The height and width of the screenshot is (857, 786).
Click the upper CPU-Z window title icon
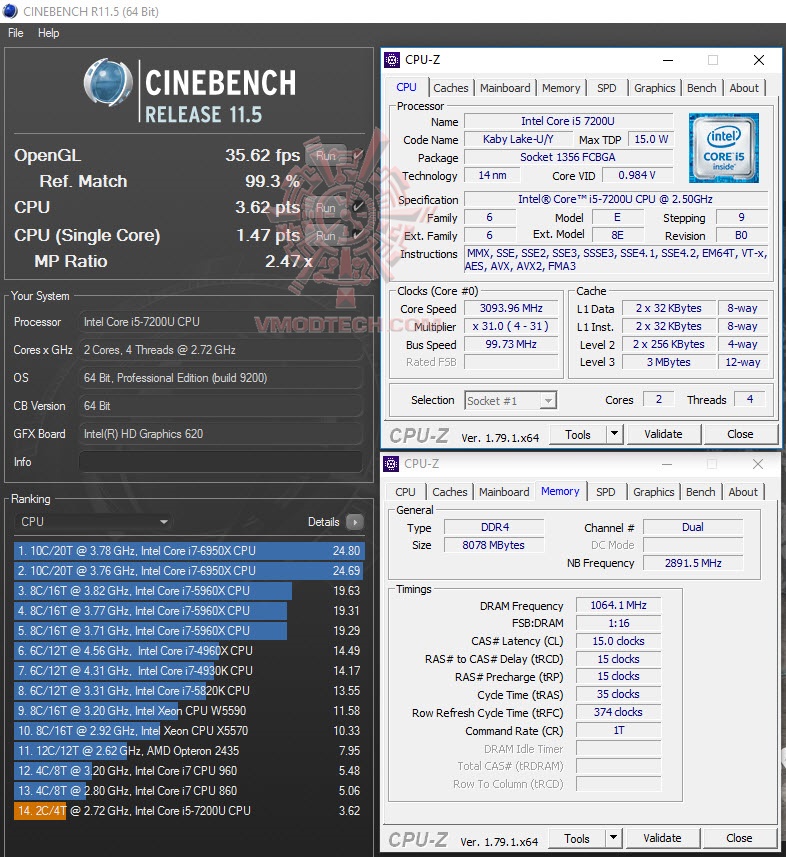(392, 60)
